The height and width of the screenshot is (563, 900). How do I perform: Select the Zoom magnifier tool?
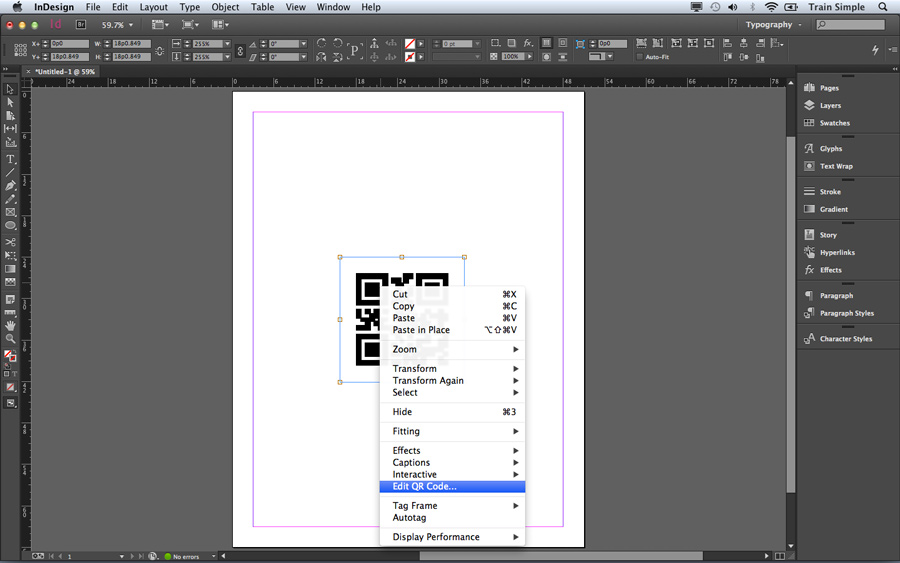tap(10, 339)
